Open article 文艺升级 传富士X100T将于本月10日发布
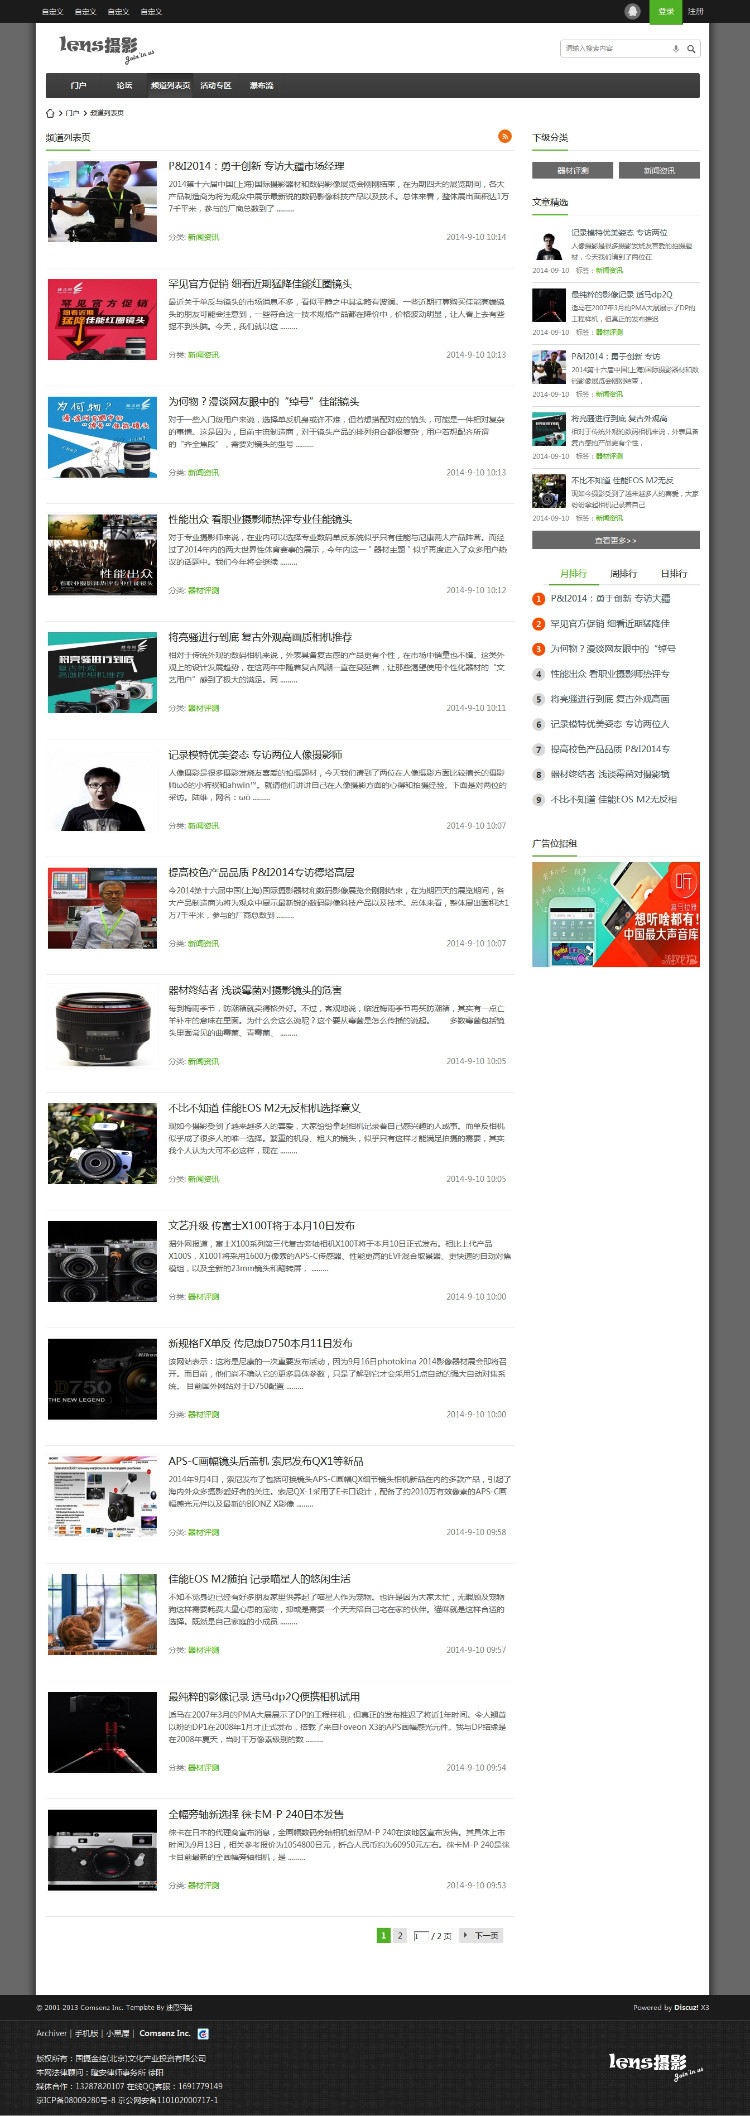 pos(261,1225)
